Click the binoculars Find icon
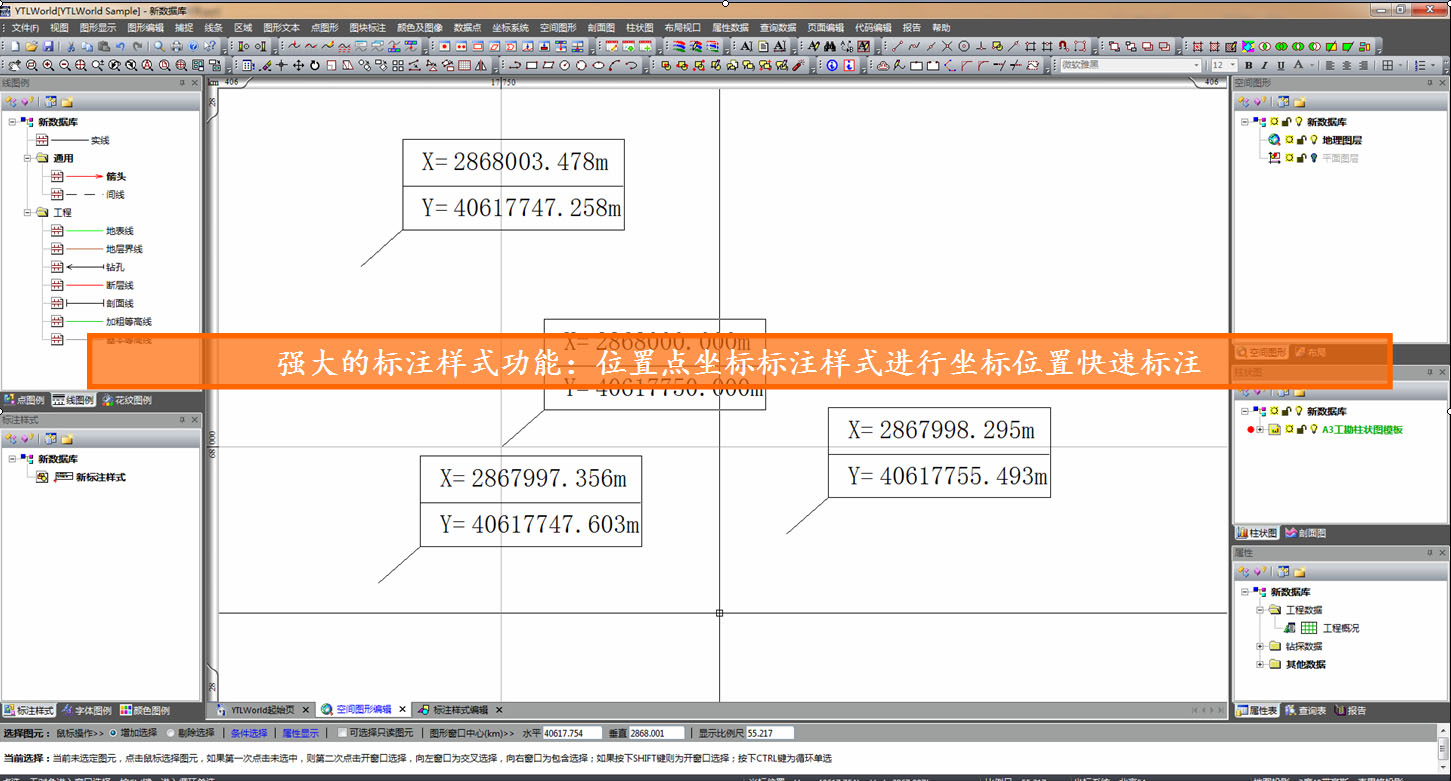 pyautogui.click(x=830, y=46)
